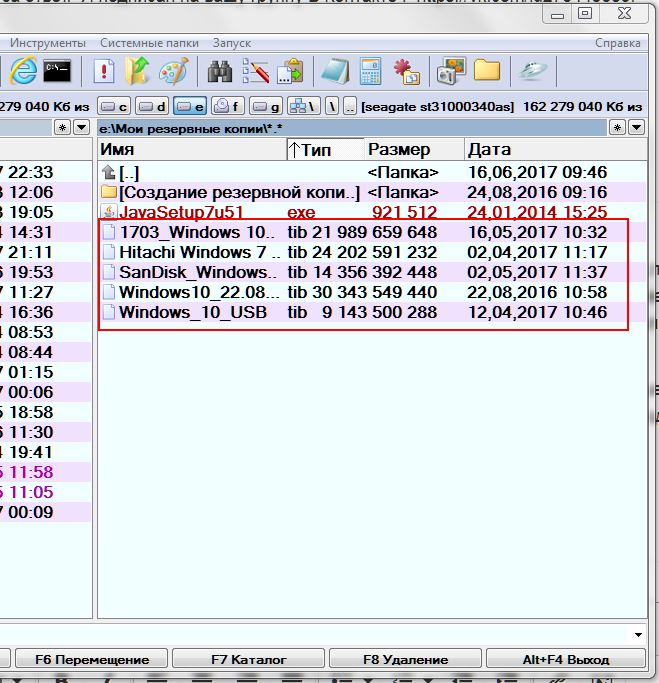The width and height of the screenshot is (659, 683).
Task: Open the multi-rename tool with red pencil icon
Action: click(x=256, y=71)
